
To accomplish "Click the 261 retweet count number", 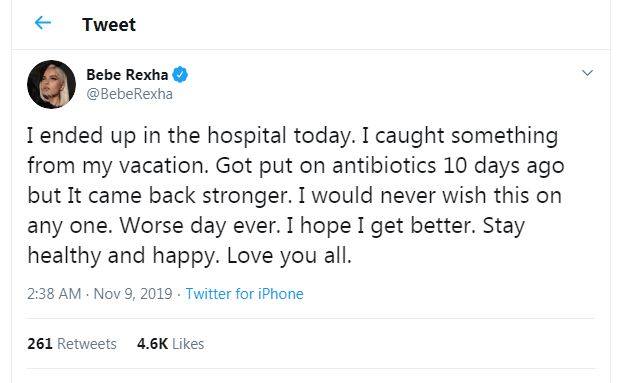I will [x=40, y=344].
